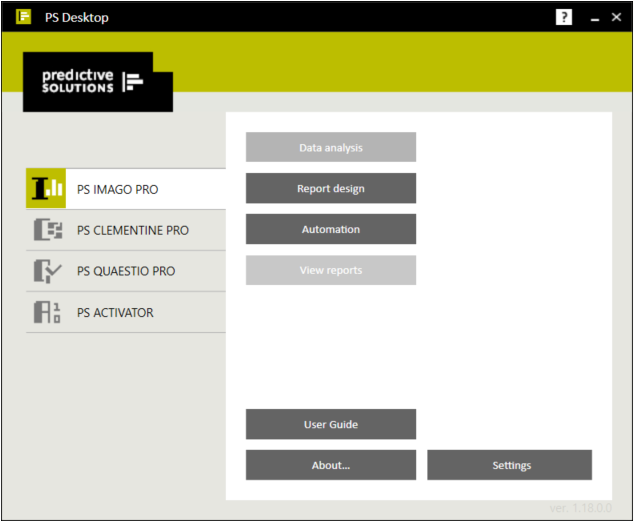The width and height of the screenshot is (634, 522).
Task: Click the View reports button
Action: 331,270
